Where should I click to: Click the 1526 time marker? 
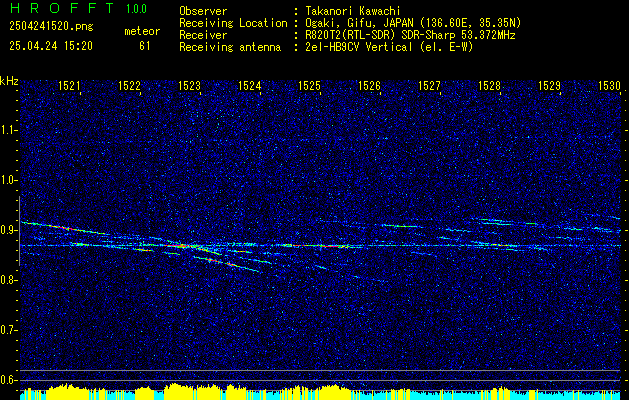pos(369,86)
